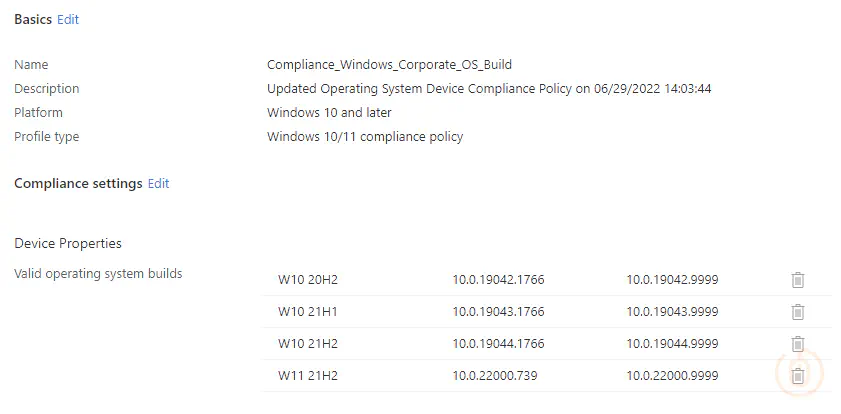Screen dimensions: 841x414
Task: Click minimum build 10.0.19043.1766
Action: (x=498, y=312)
